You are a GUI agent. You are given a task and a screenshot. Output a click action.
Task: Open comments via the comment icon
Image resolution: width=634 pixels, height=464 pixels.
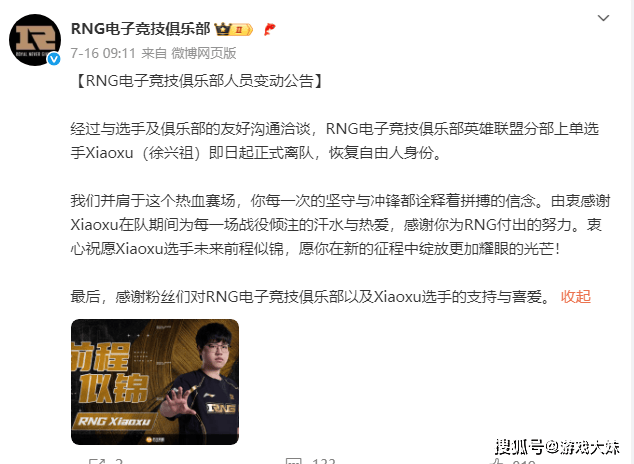(x=294, y=461)
